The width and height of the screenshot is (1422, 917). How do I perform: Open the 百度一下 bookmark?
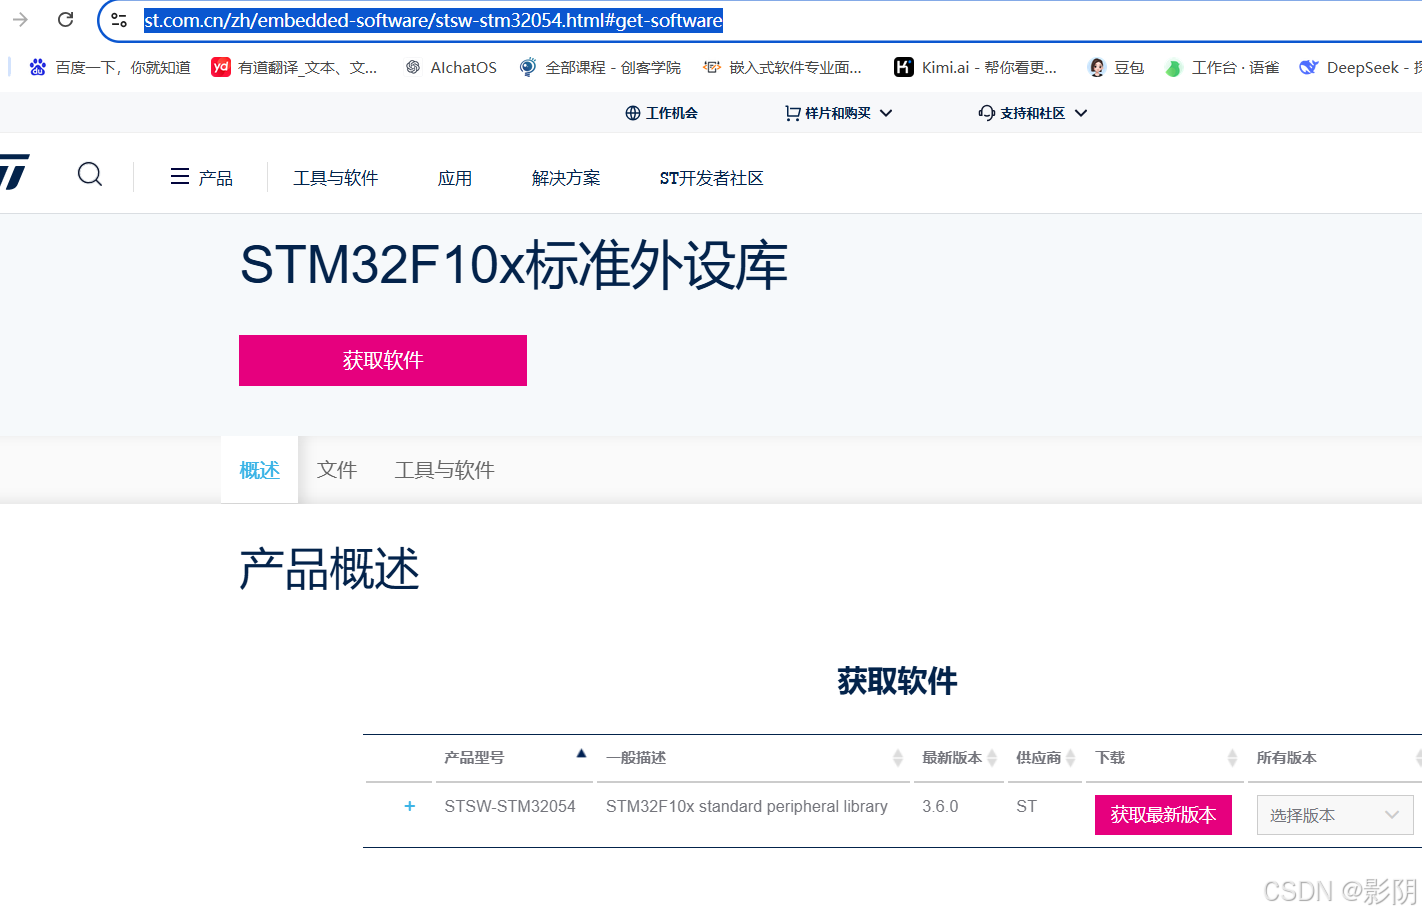(x=110, y=67)
